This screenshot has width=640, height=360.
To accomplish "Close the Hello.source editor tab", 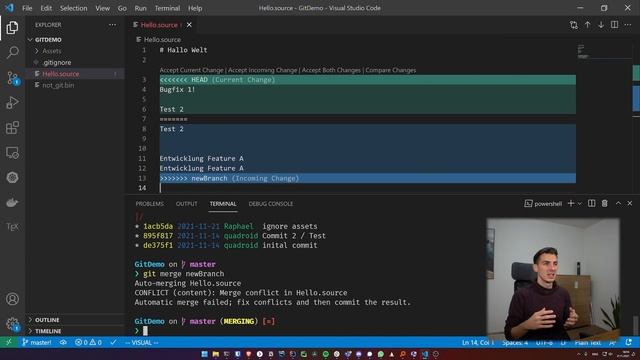I will (x=189, y=25).
